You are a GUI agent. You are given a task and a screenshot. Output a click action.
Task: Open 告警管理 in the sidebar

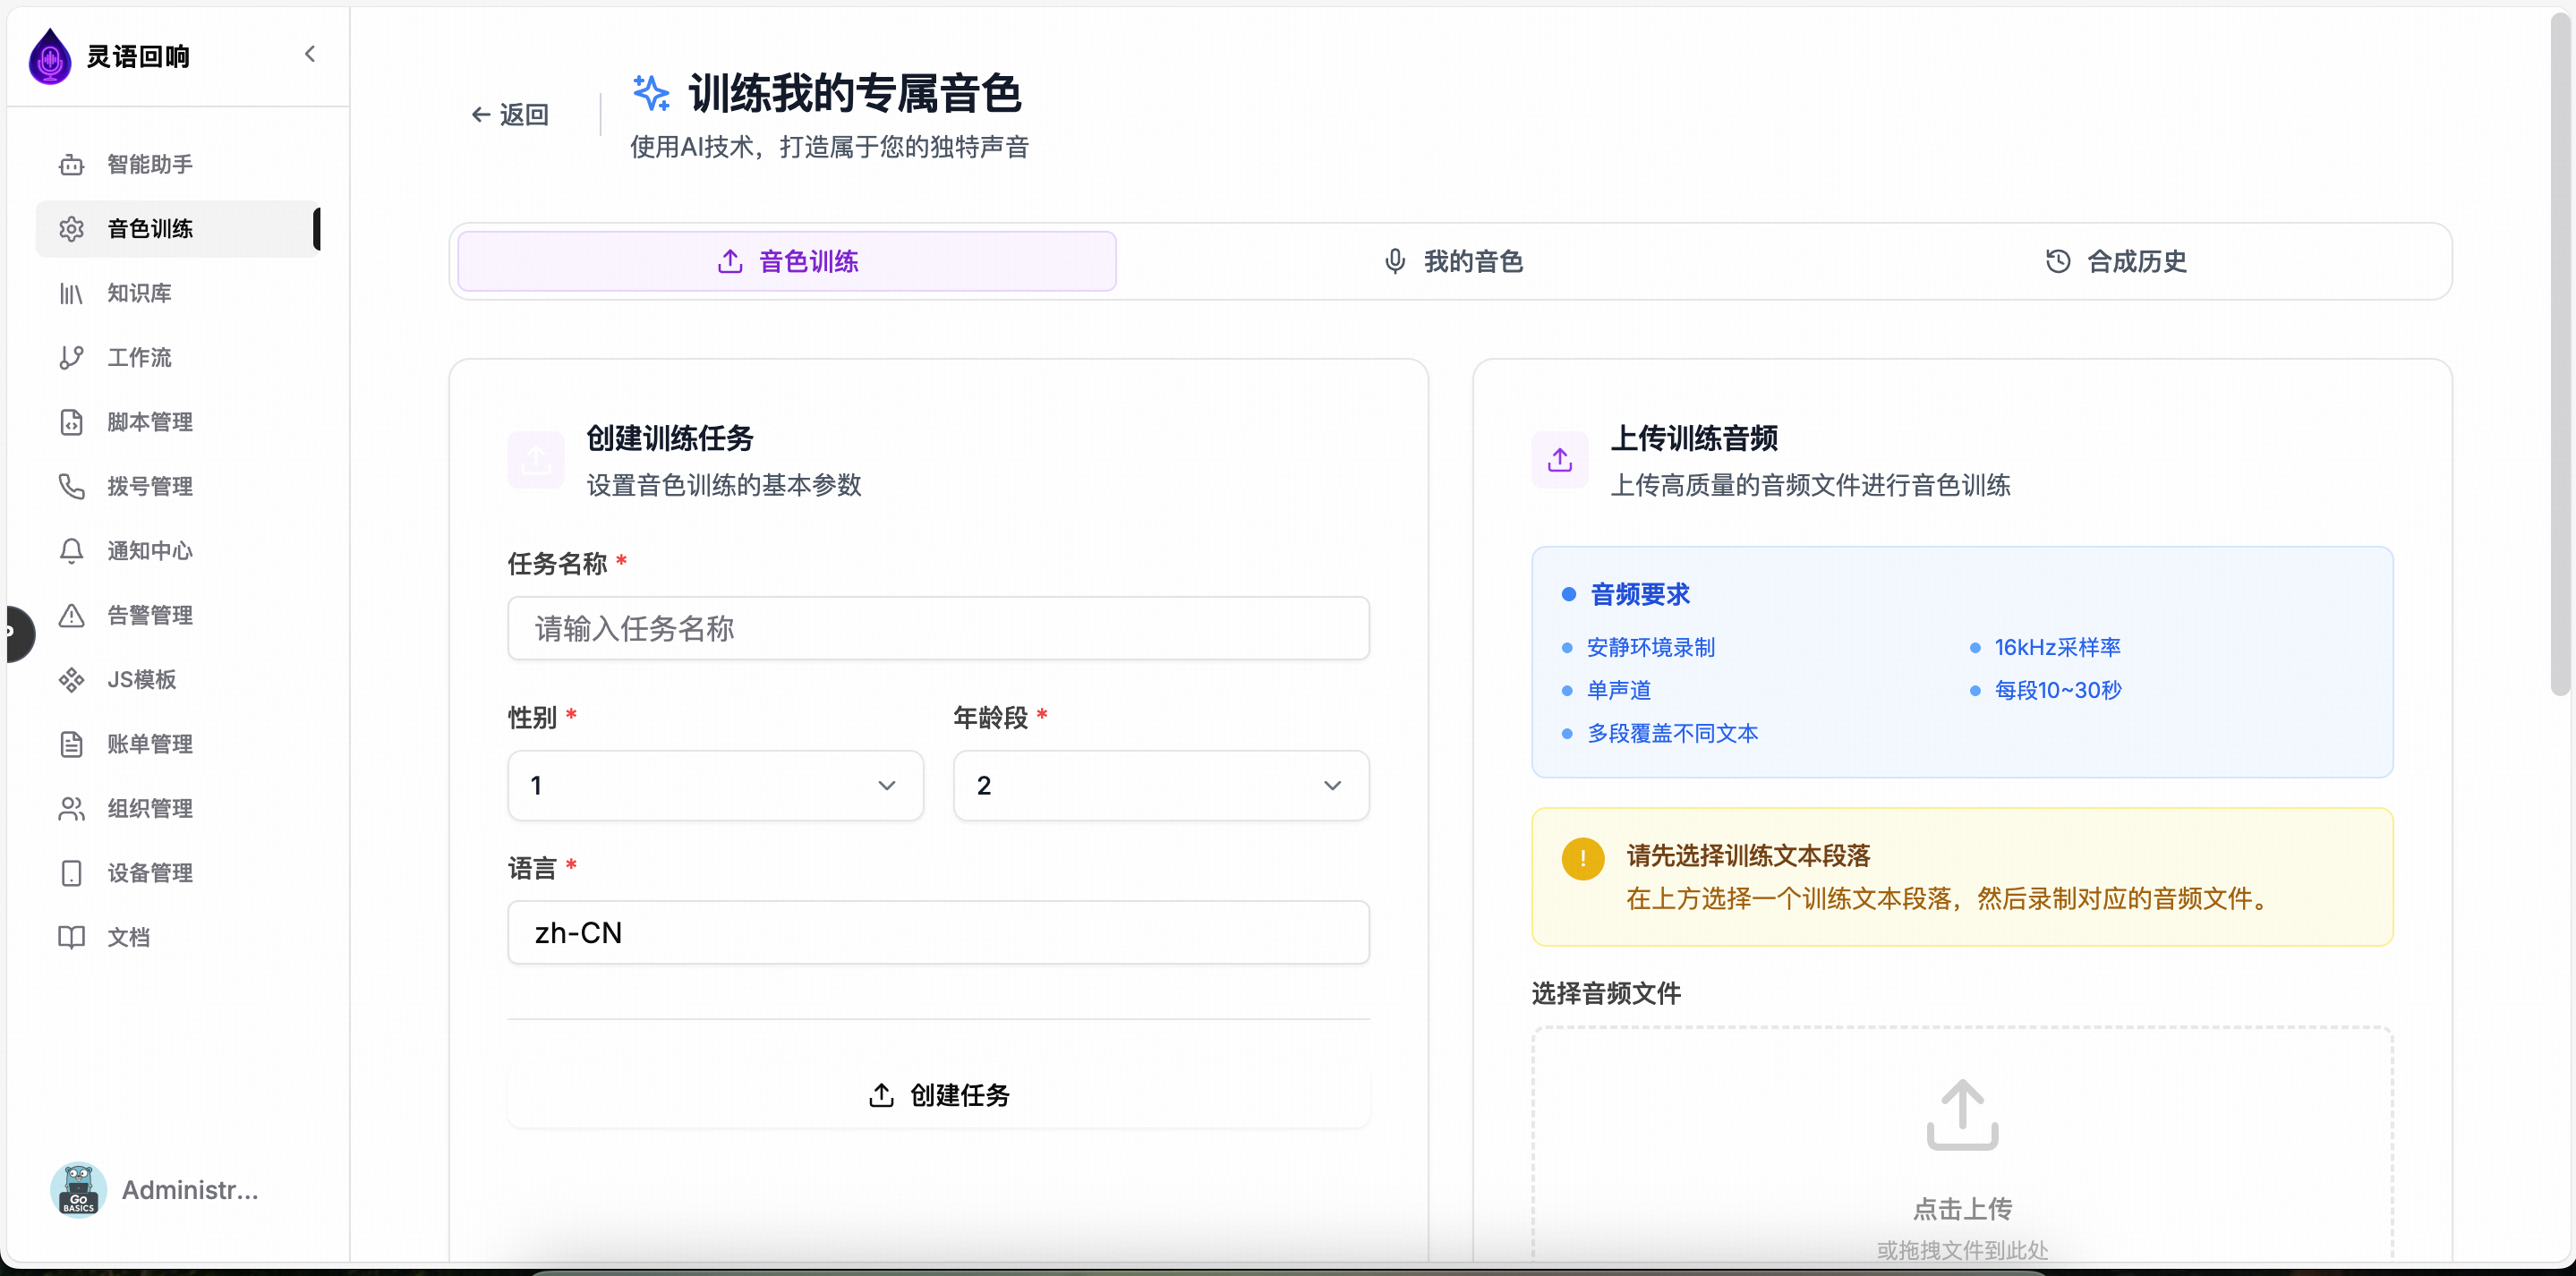click(178, 615)
